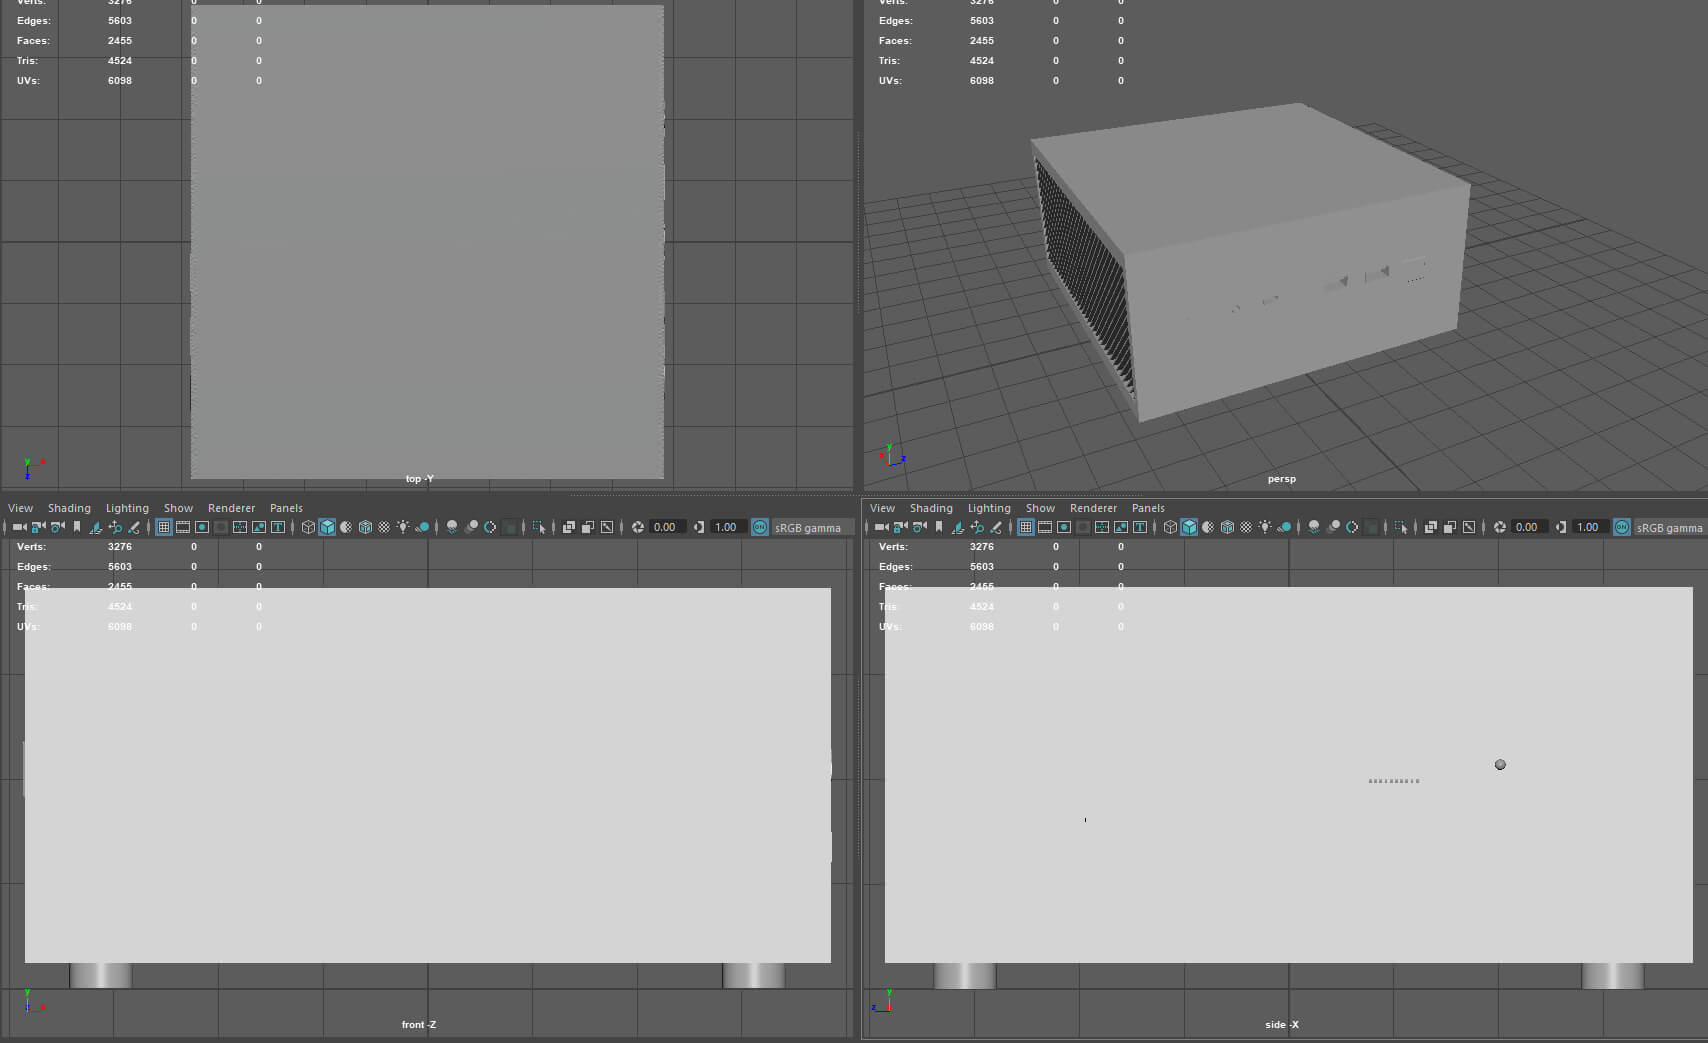Turn off color management ON button, front view

[x=760, y=527]
